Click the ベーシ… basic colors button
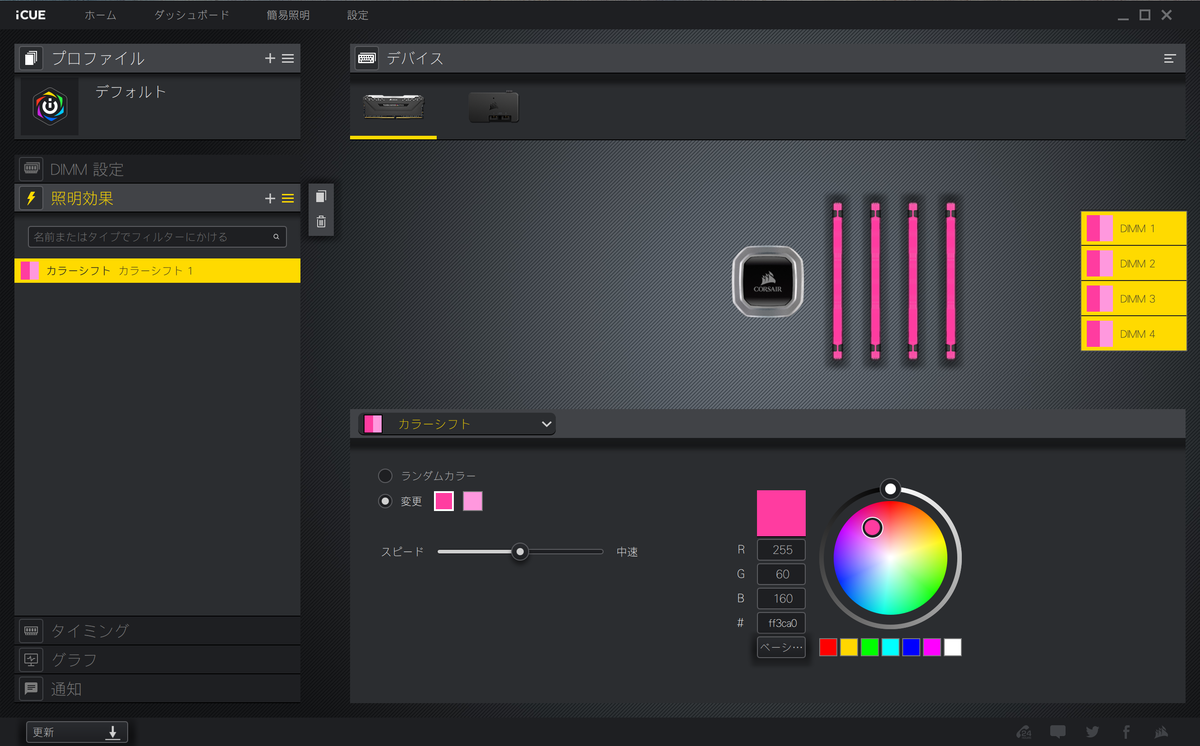This screenshot has height=746, width=1200. 781,647
